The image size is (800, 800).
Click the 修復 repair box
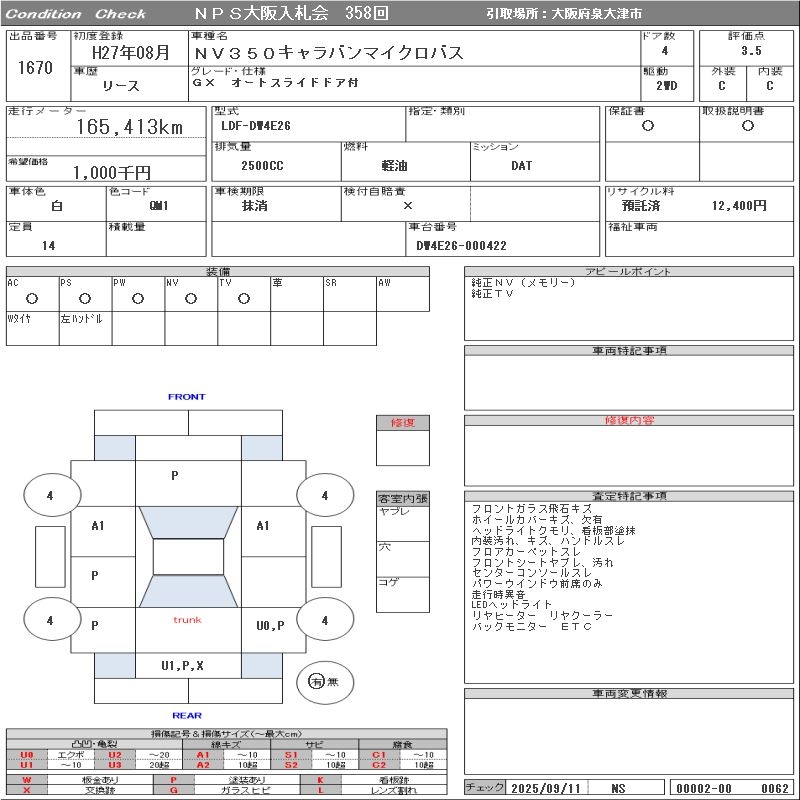point(403,440)
